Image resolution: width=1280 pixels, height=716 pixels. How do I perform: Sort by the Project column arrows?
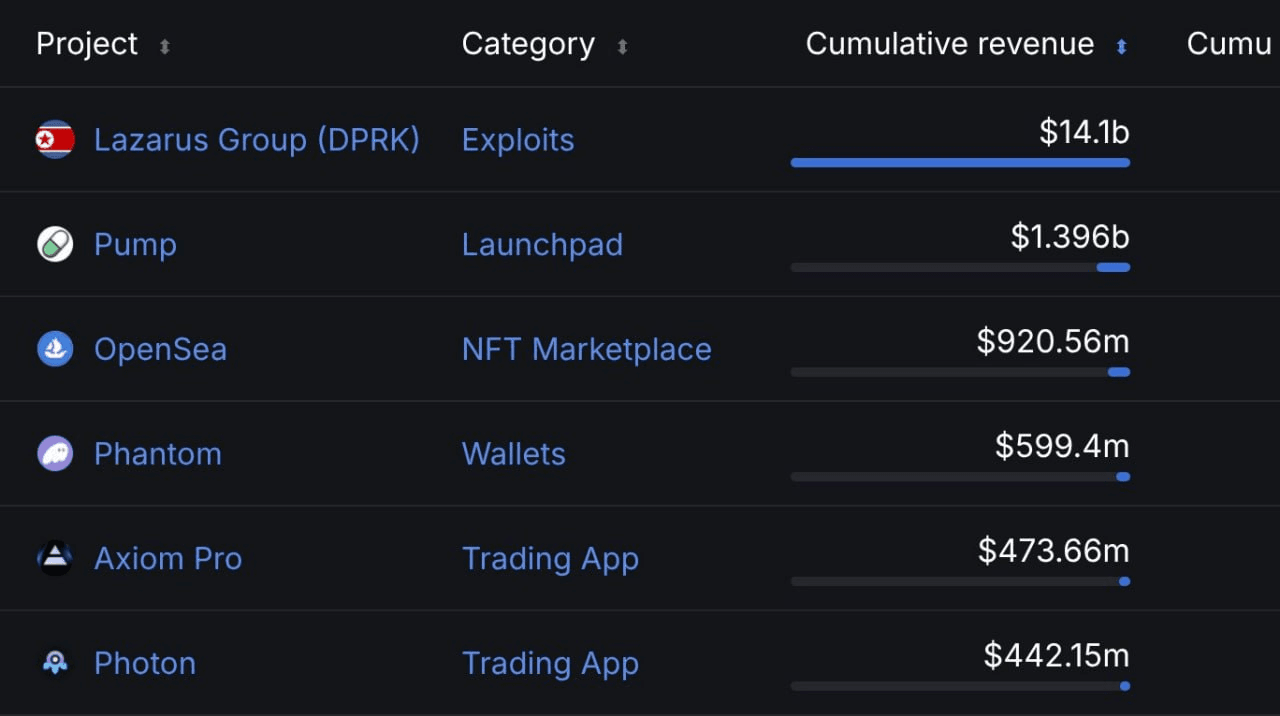tap(164, 46)
